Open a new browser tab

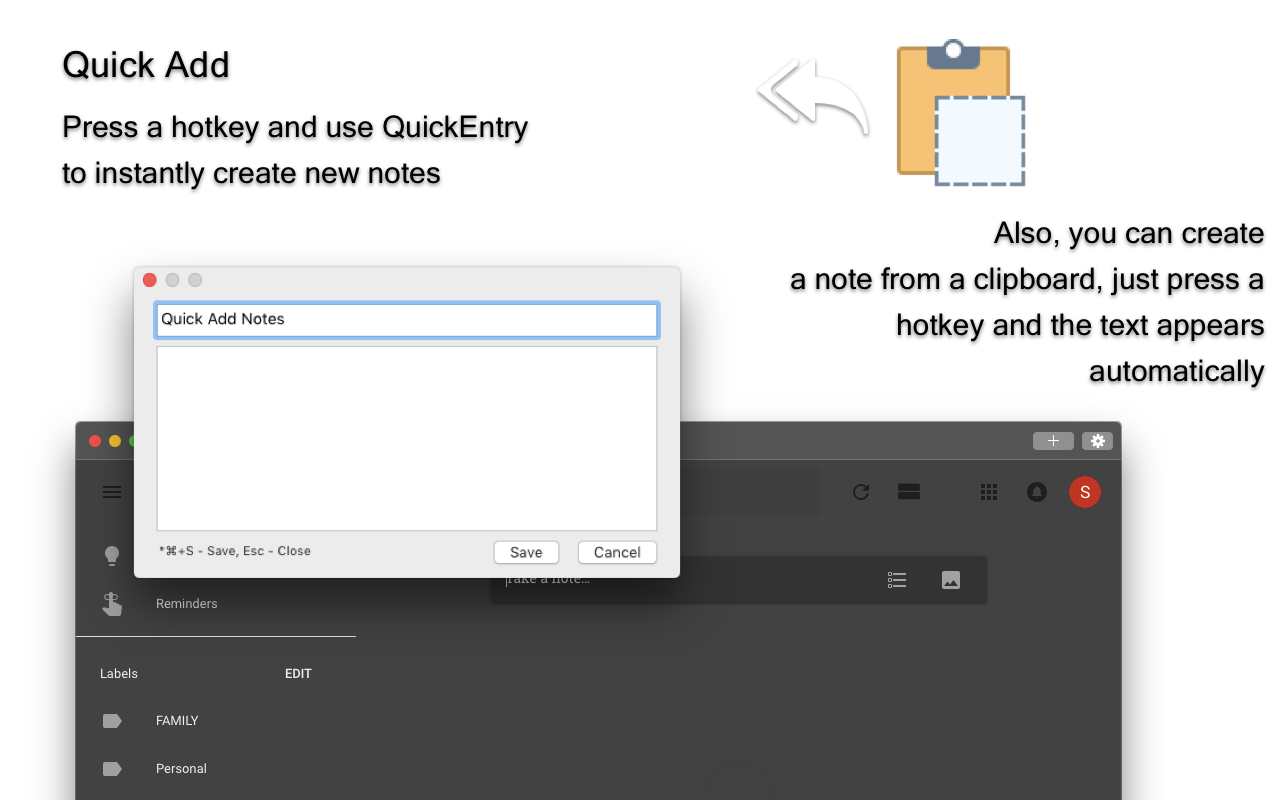1053,441
